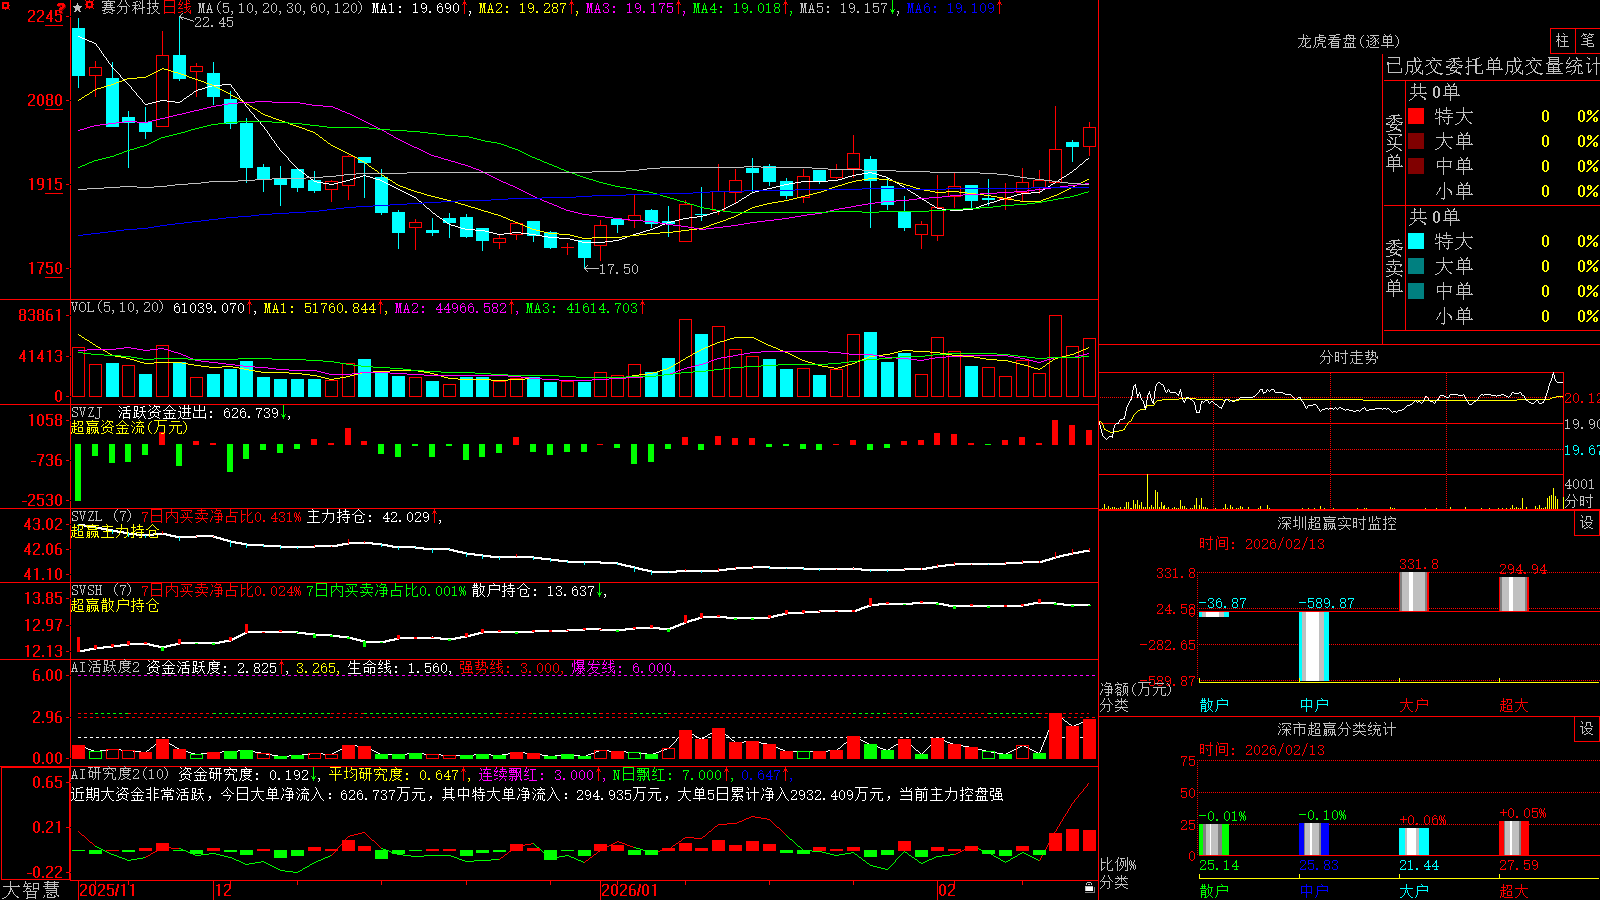Click the red 特大 buy-order color swatch
This screenshot has height=900, width=1600.
click(x=1416, y=116)
